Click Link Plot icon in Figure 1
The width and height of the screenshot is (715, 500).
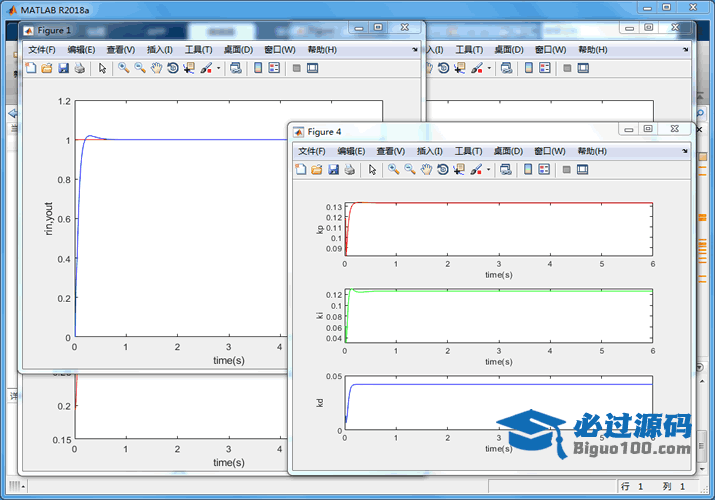tap(235, 68)
